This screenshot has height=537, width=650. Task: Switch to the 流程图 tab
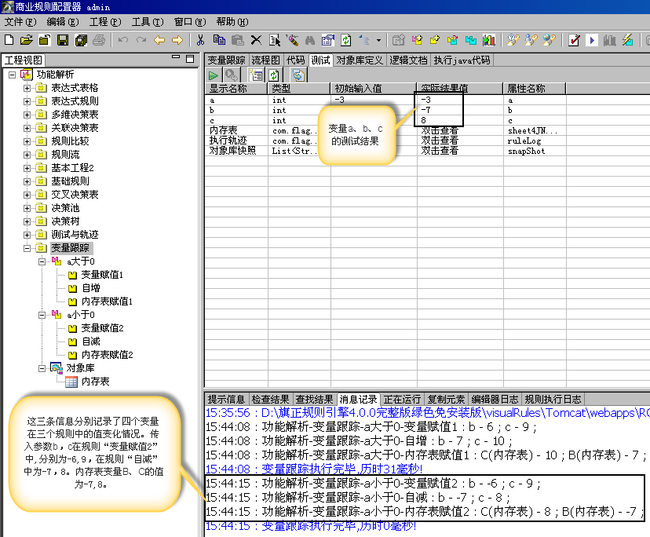(266, 61)
